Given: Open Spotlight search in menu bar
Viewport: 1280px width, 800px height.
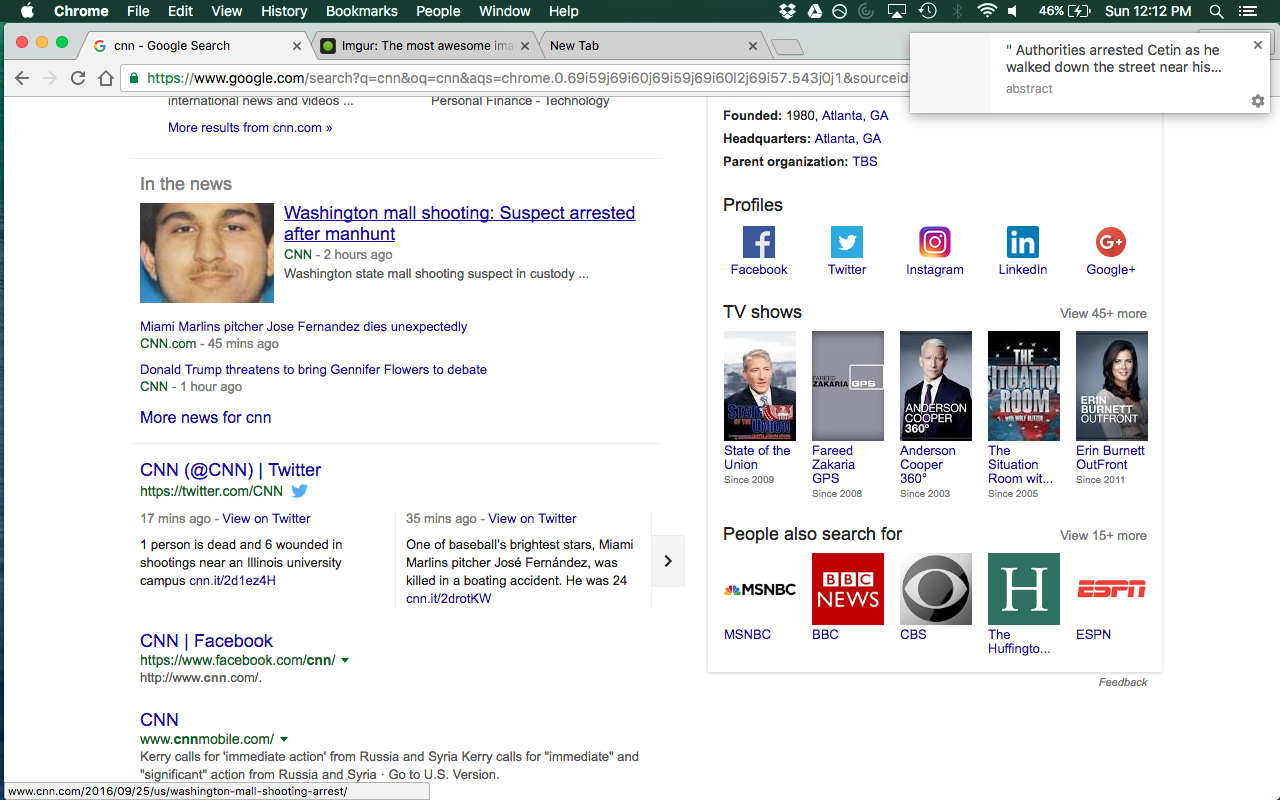Looking at the screenshot, I should 1217,11.
